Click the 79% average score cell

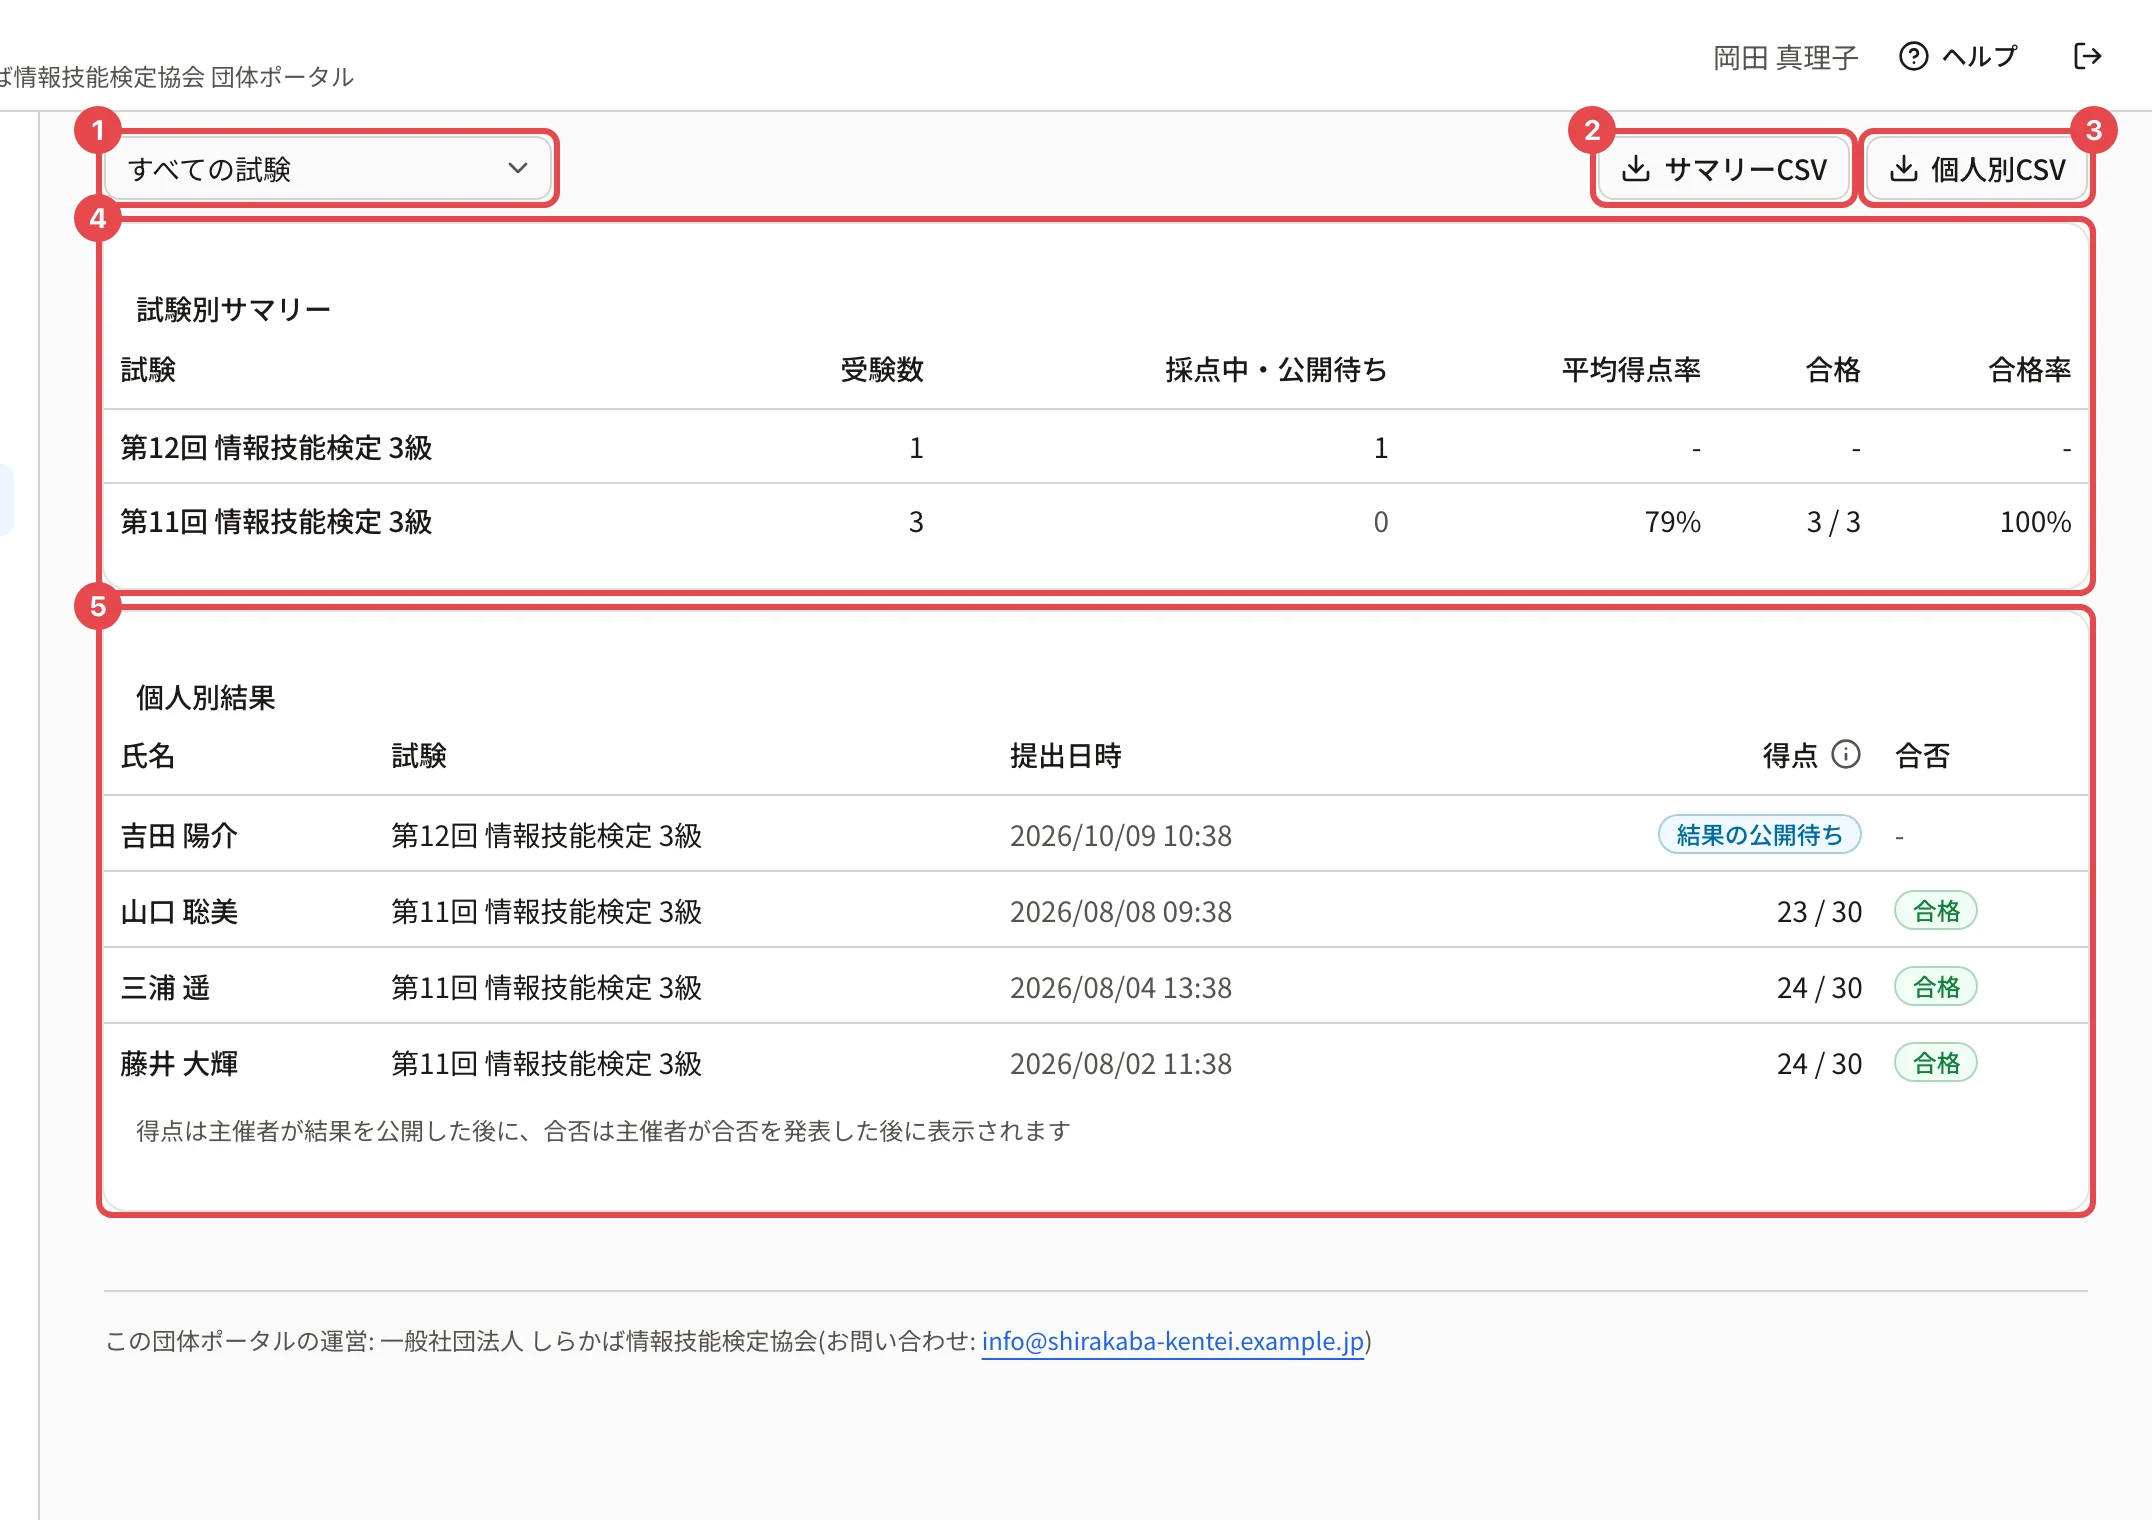pyautogui.click(x=1672, y=522)
